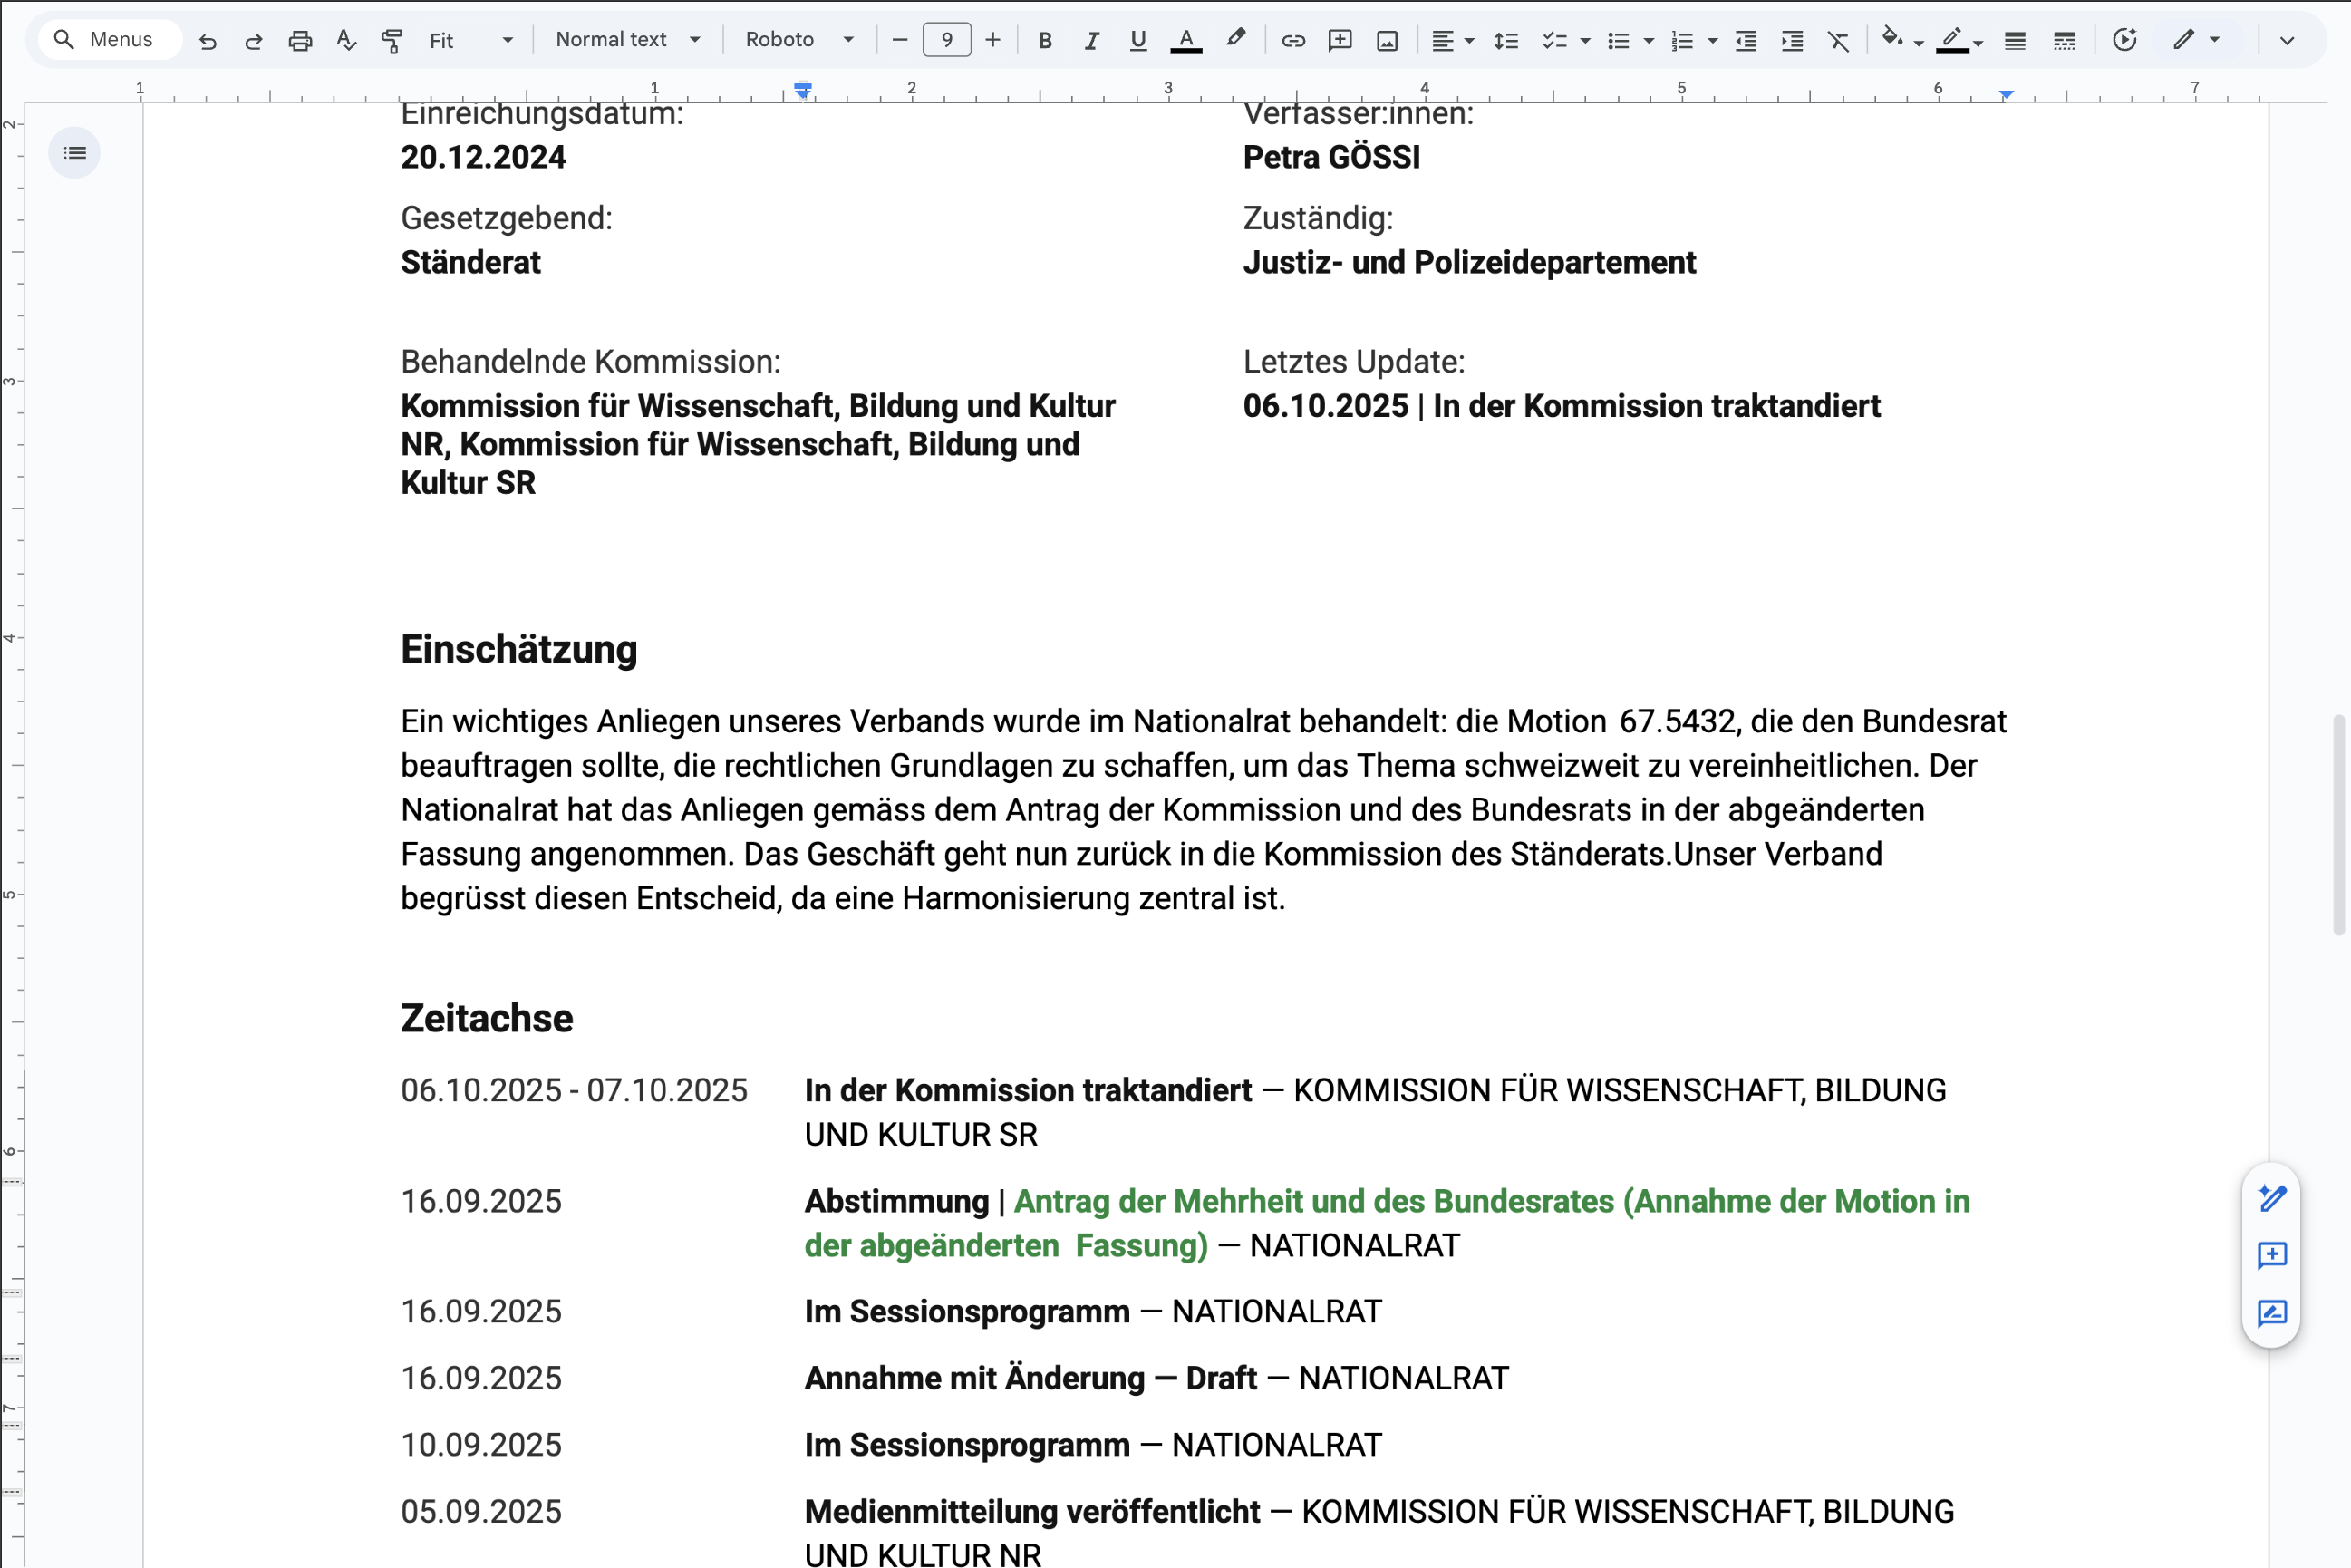This screenshot has width=2351, height=1568.
Task: Increase font size with plus button
Action: tap(993, 40)
